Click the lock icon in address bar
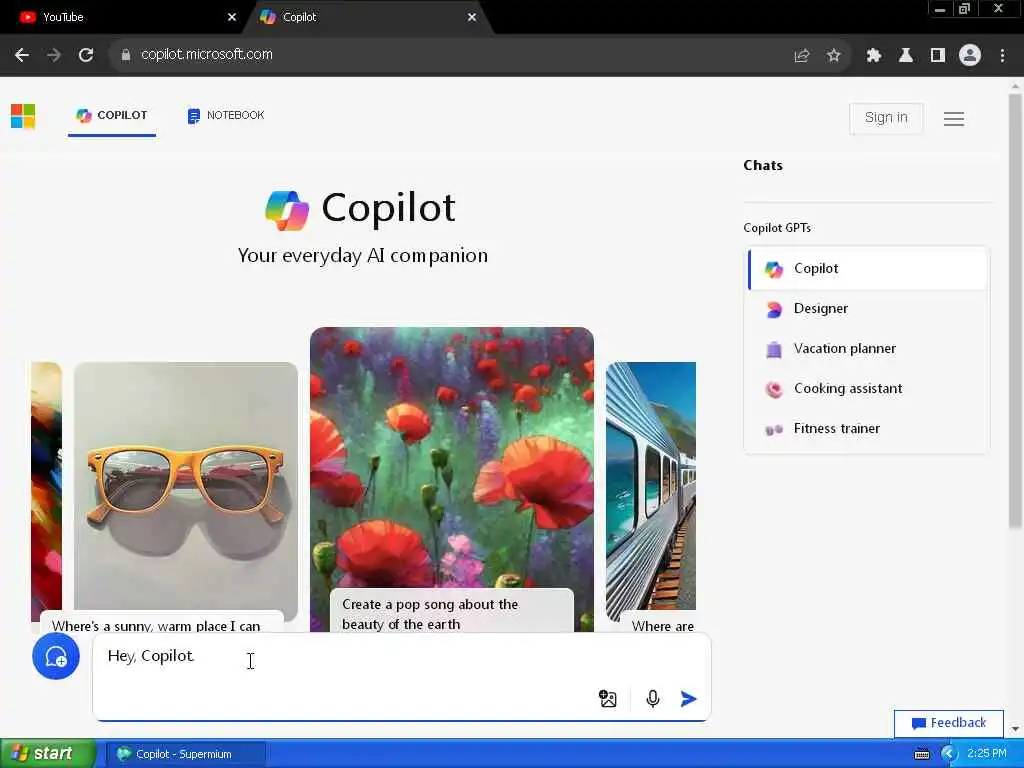Screen dimensions: 1024x768 125,55
